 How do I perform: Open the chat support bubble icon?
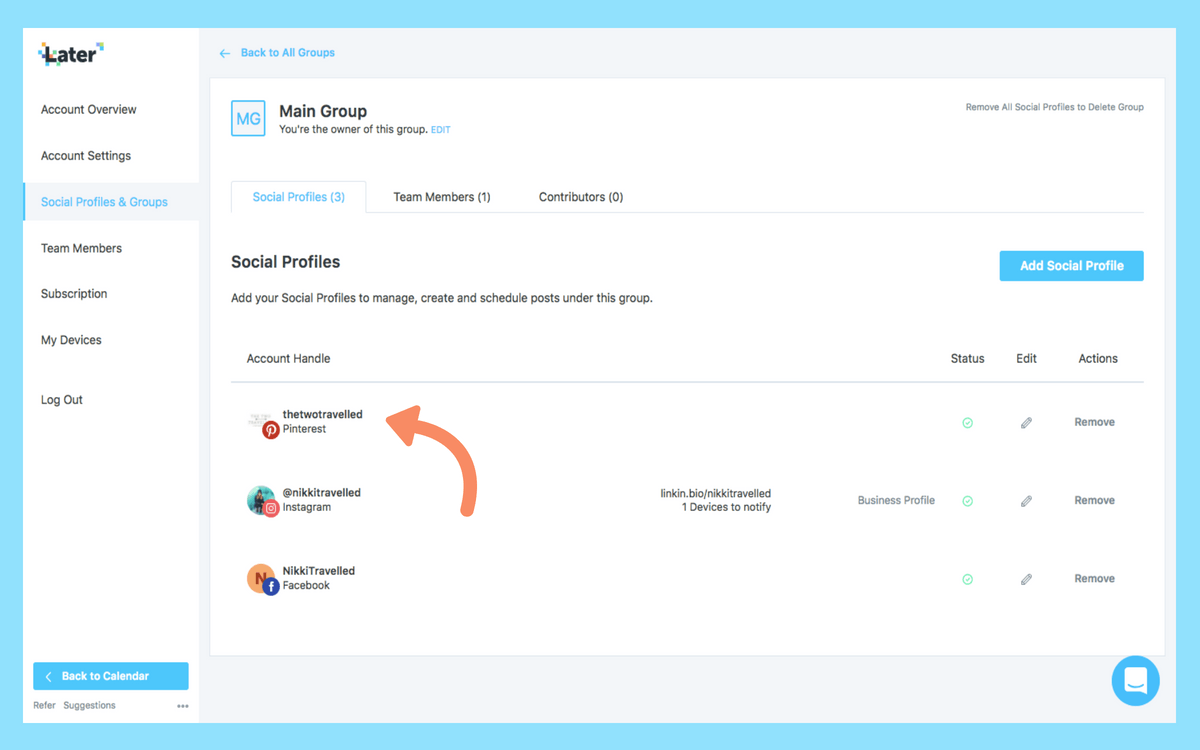[x=1136, y=681]
